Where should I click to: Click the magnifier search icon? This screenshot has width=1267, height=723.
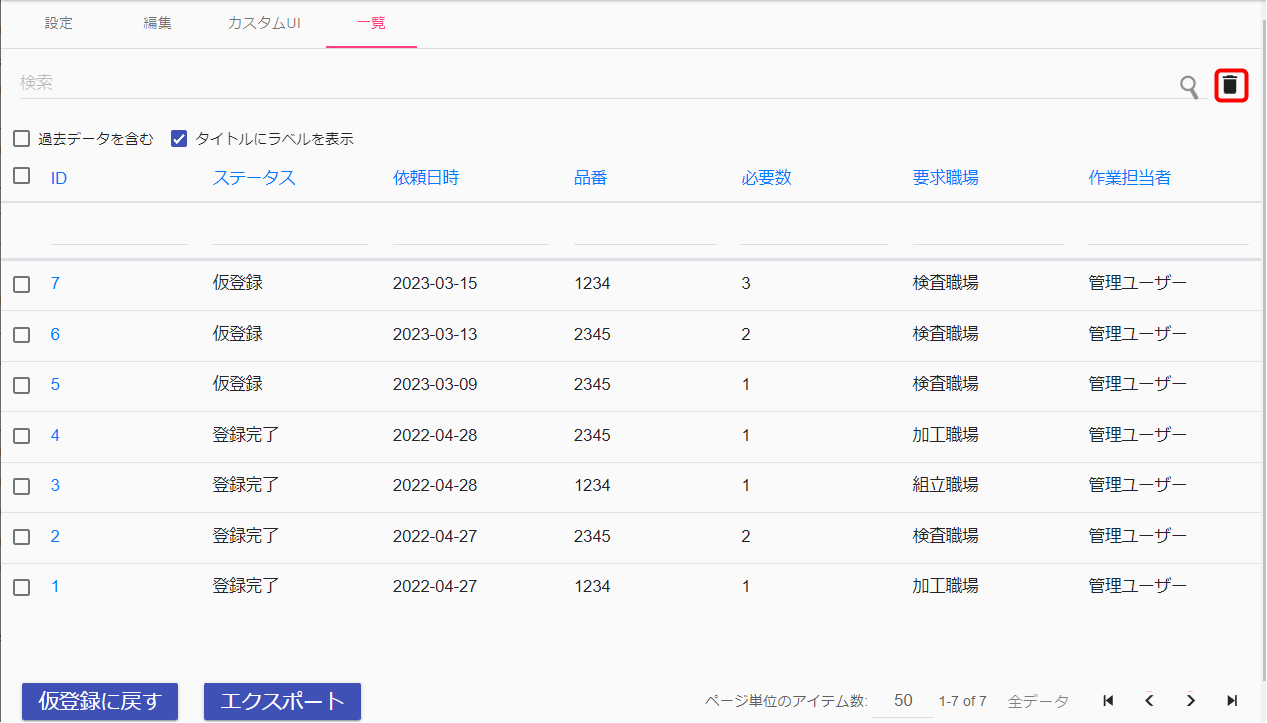pos(1188,87)
